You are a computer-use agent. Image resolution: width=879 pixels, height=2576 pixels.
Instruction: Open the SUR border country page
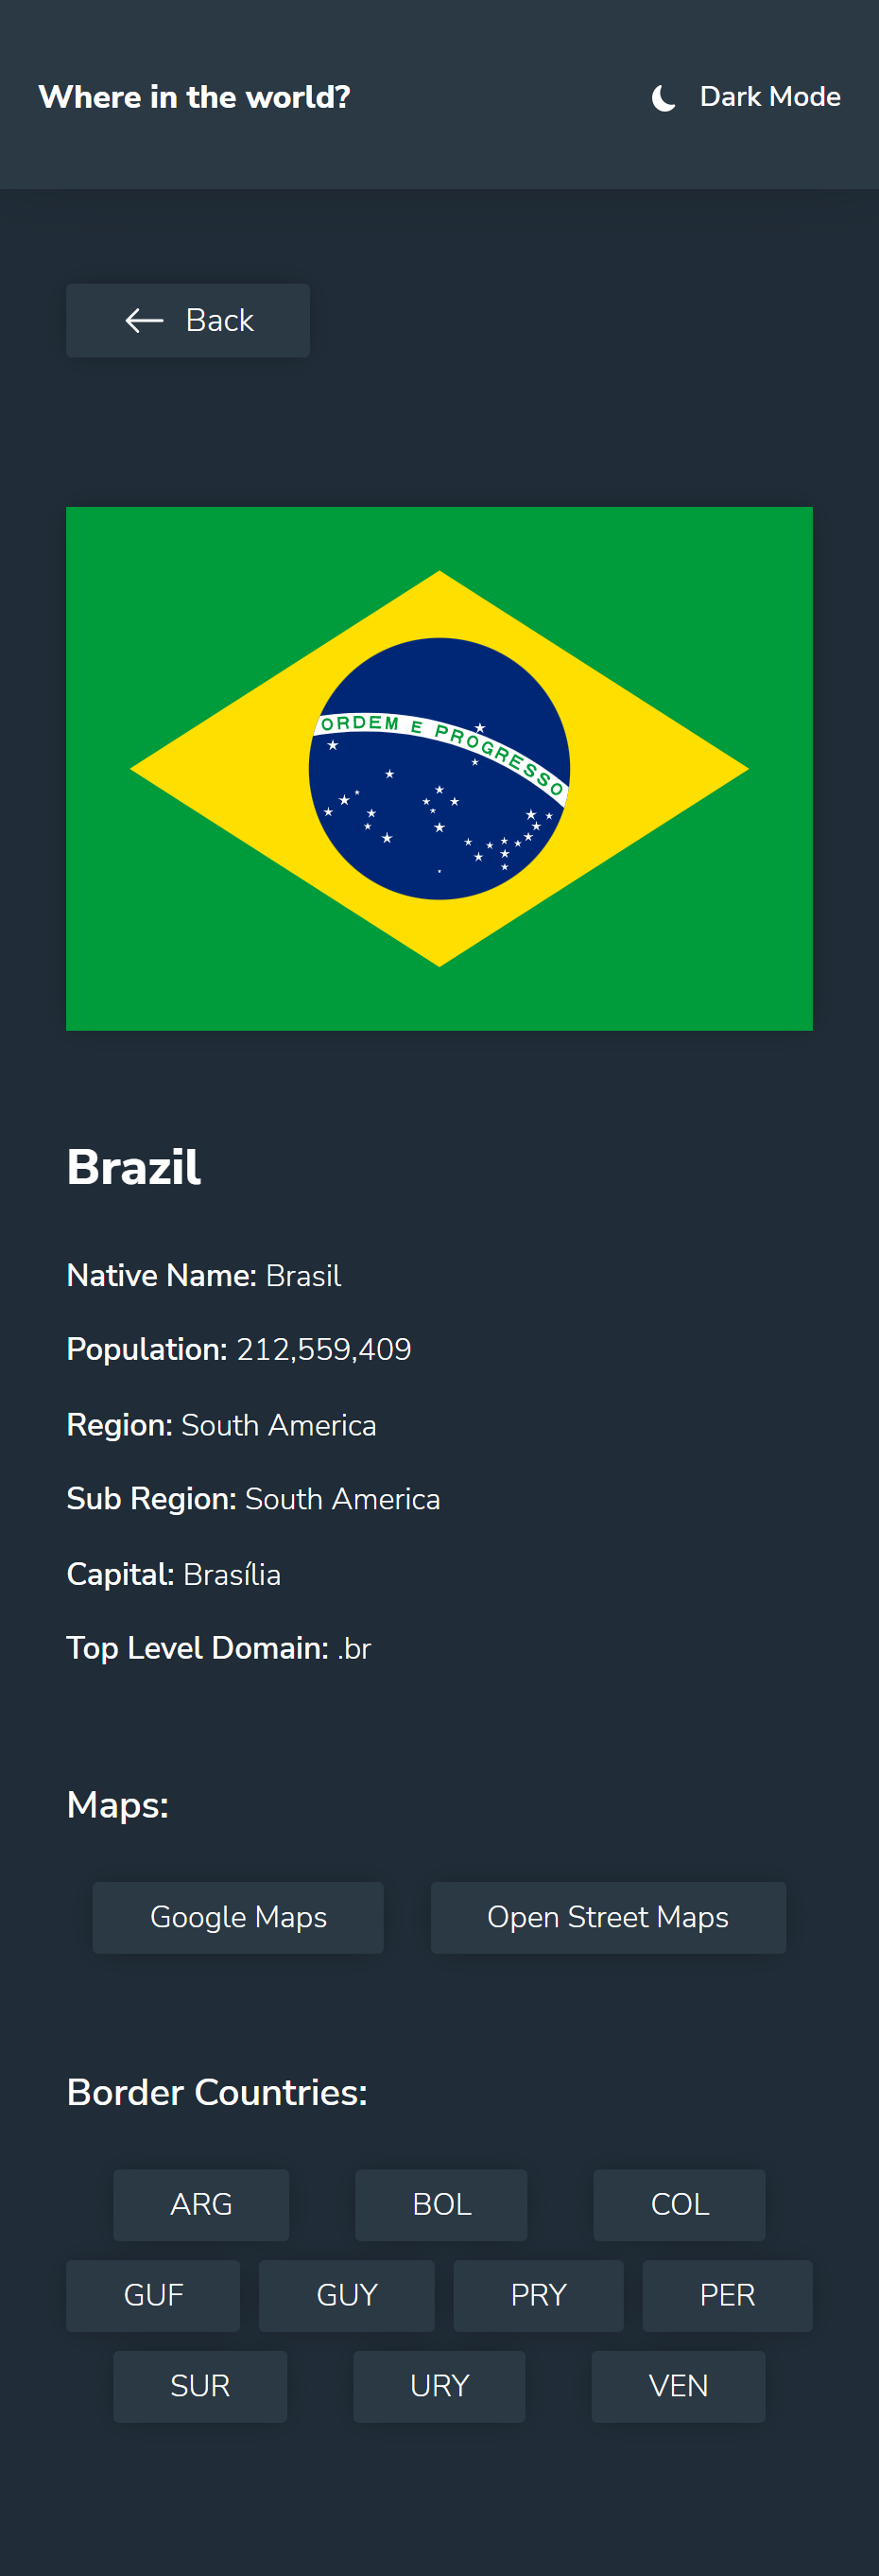[199, 2386]
